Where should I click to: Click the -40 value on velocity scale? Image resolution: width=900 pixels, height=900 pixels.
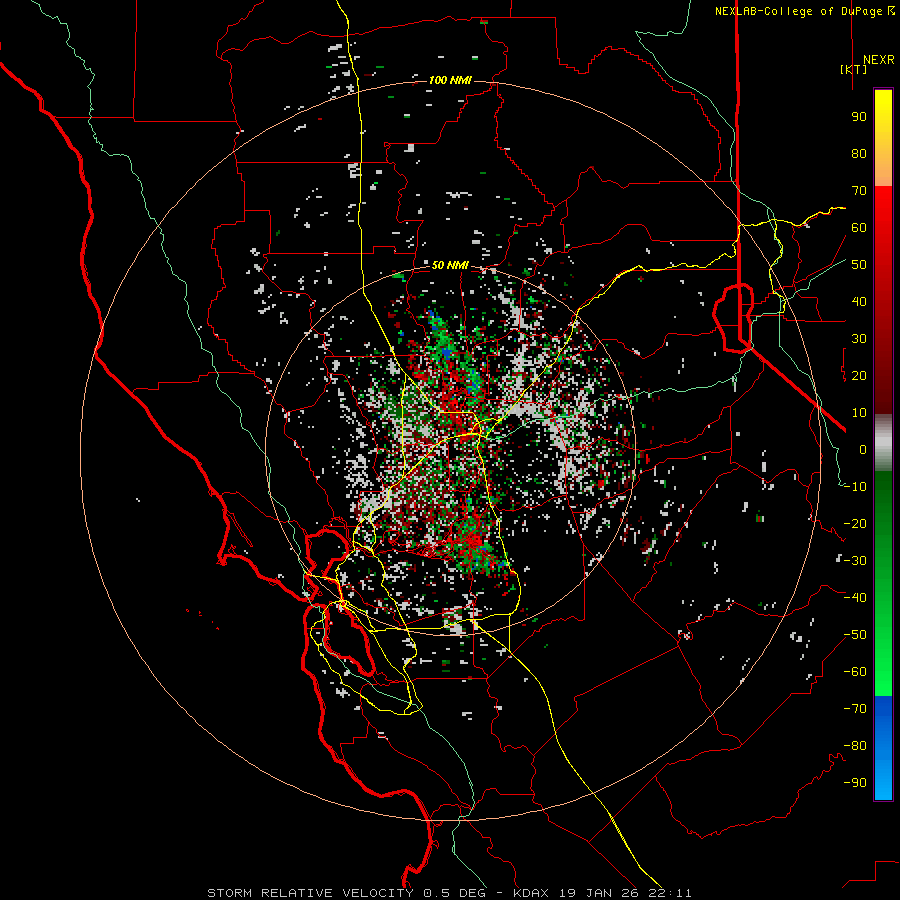click(x=855, y=598)
